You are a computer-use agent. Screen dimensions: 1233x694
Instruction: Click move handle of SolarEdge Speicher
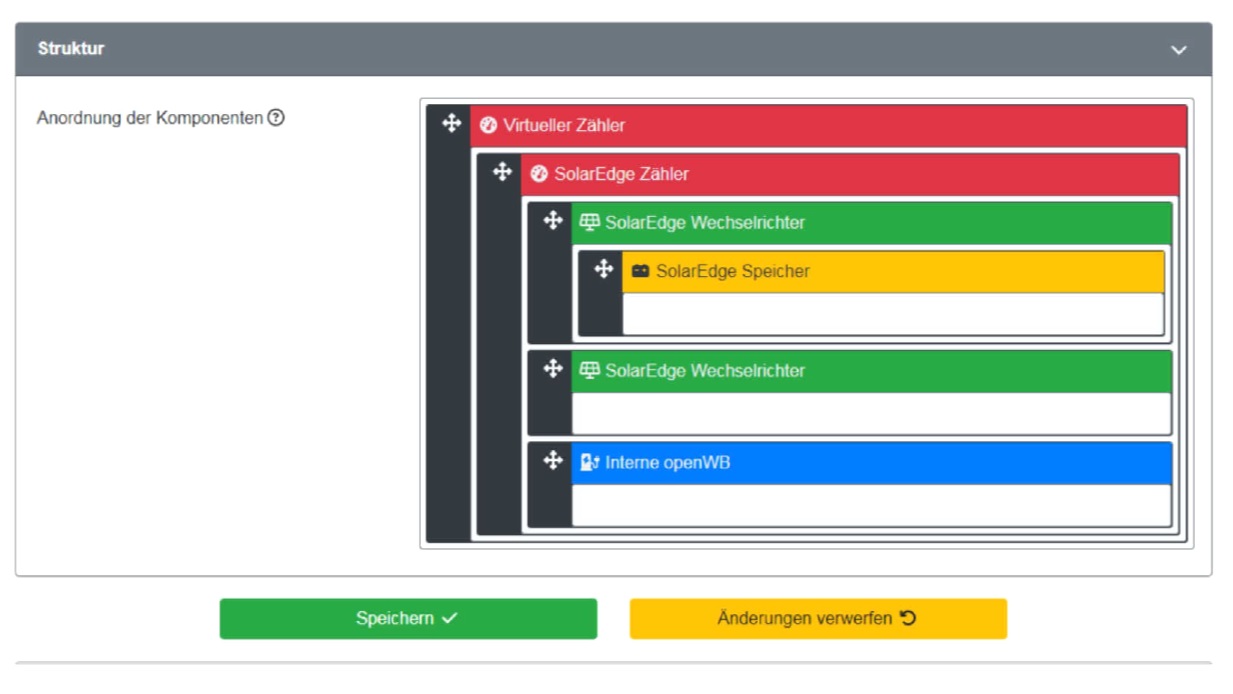pyautogui.click(x=603, y=268)
